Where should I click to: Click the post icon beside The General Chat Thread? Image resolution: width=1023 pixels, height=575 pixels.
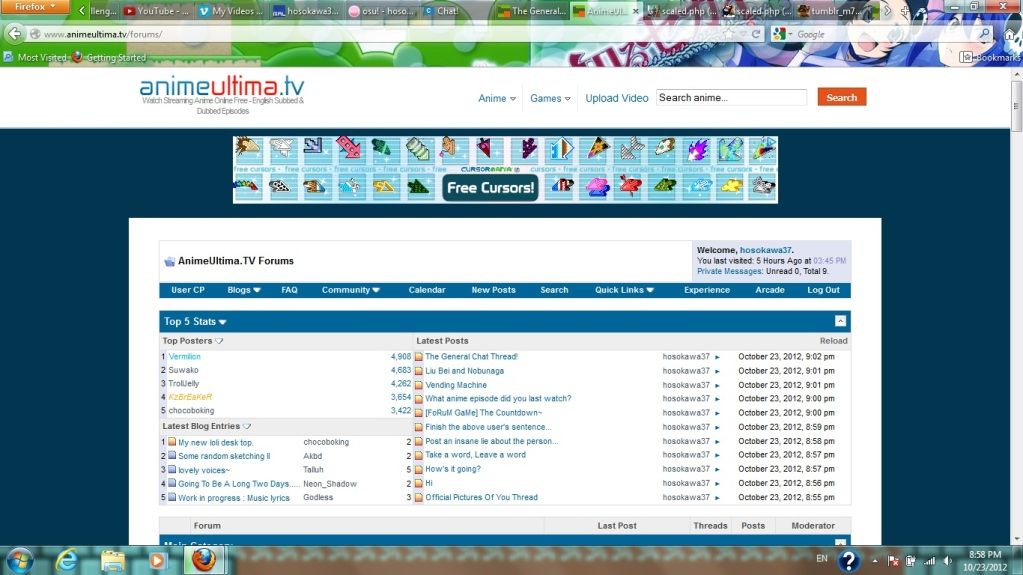[x=419, y=357]
